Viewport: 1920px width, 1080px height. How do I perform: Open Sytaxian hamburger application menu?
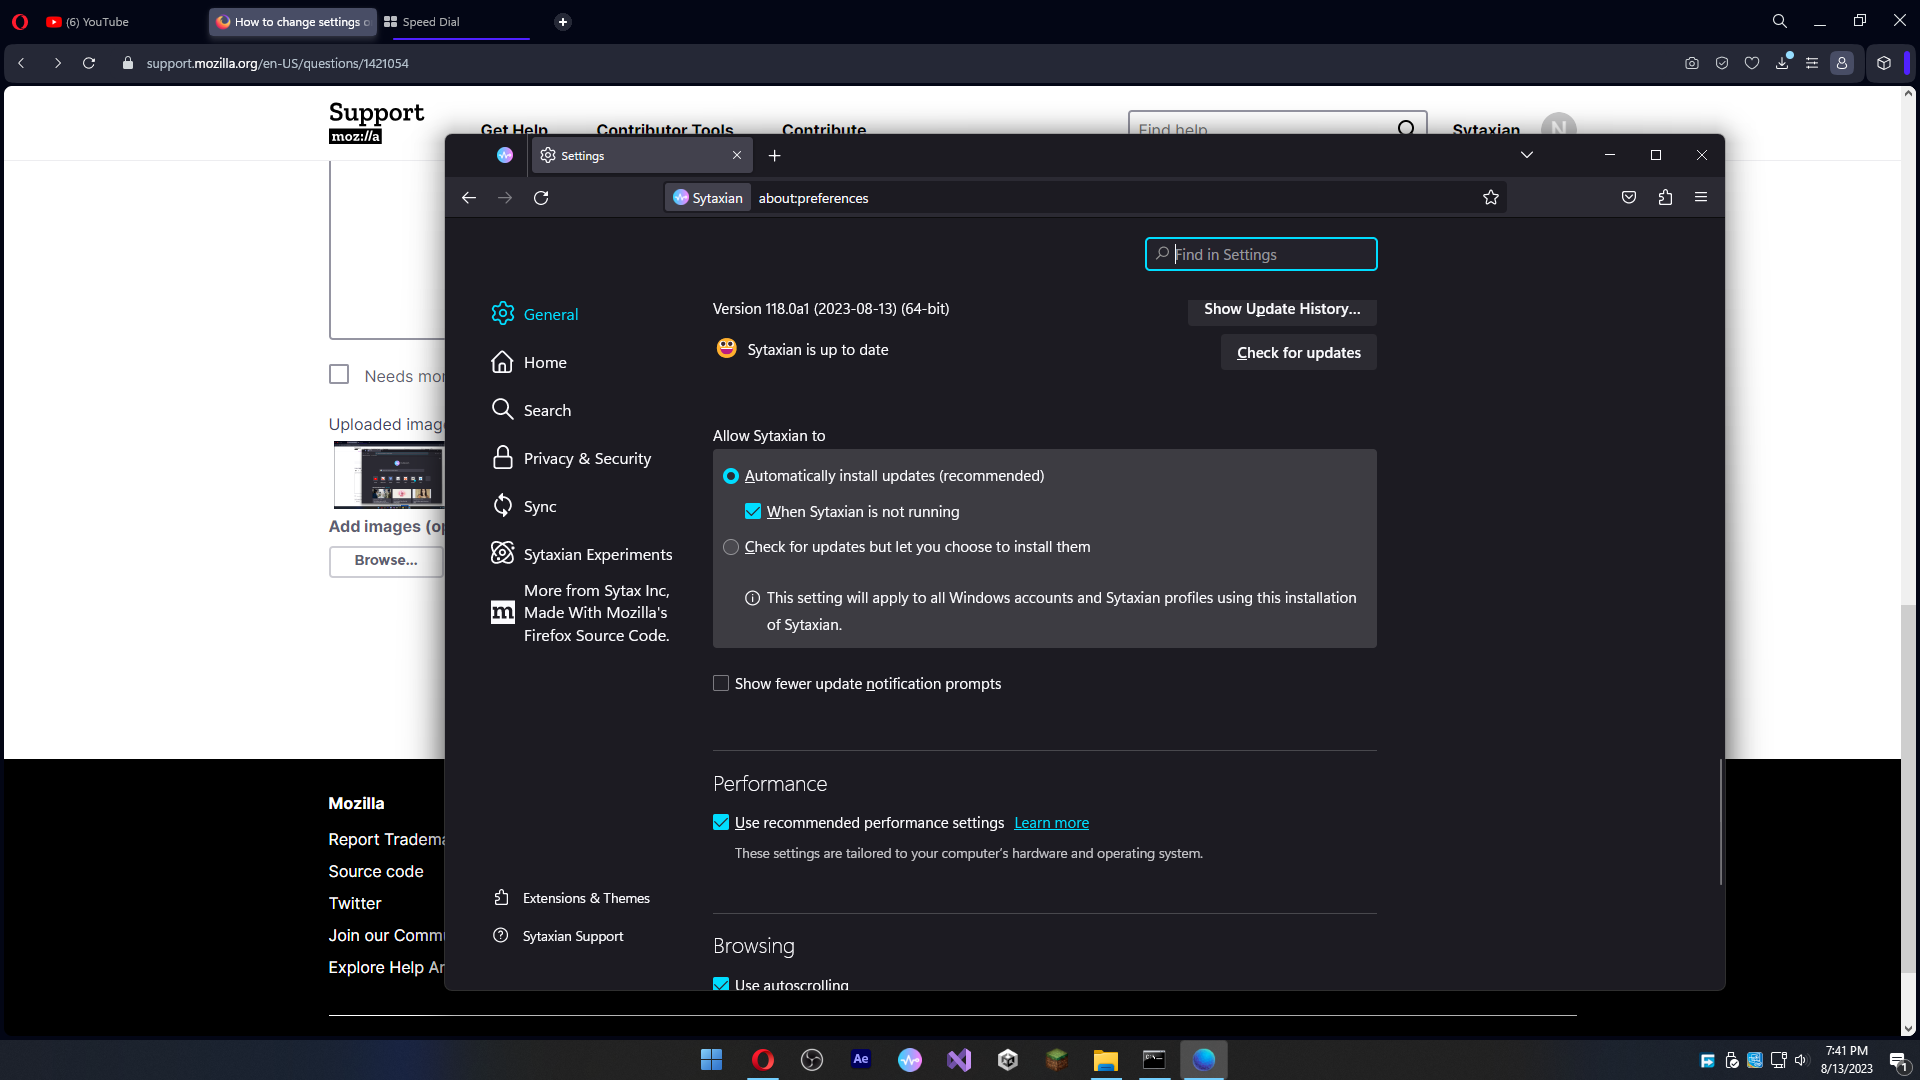click(x=1701, y=198)
